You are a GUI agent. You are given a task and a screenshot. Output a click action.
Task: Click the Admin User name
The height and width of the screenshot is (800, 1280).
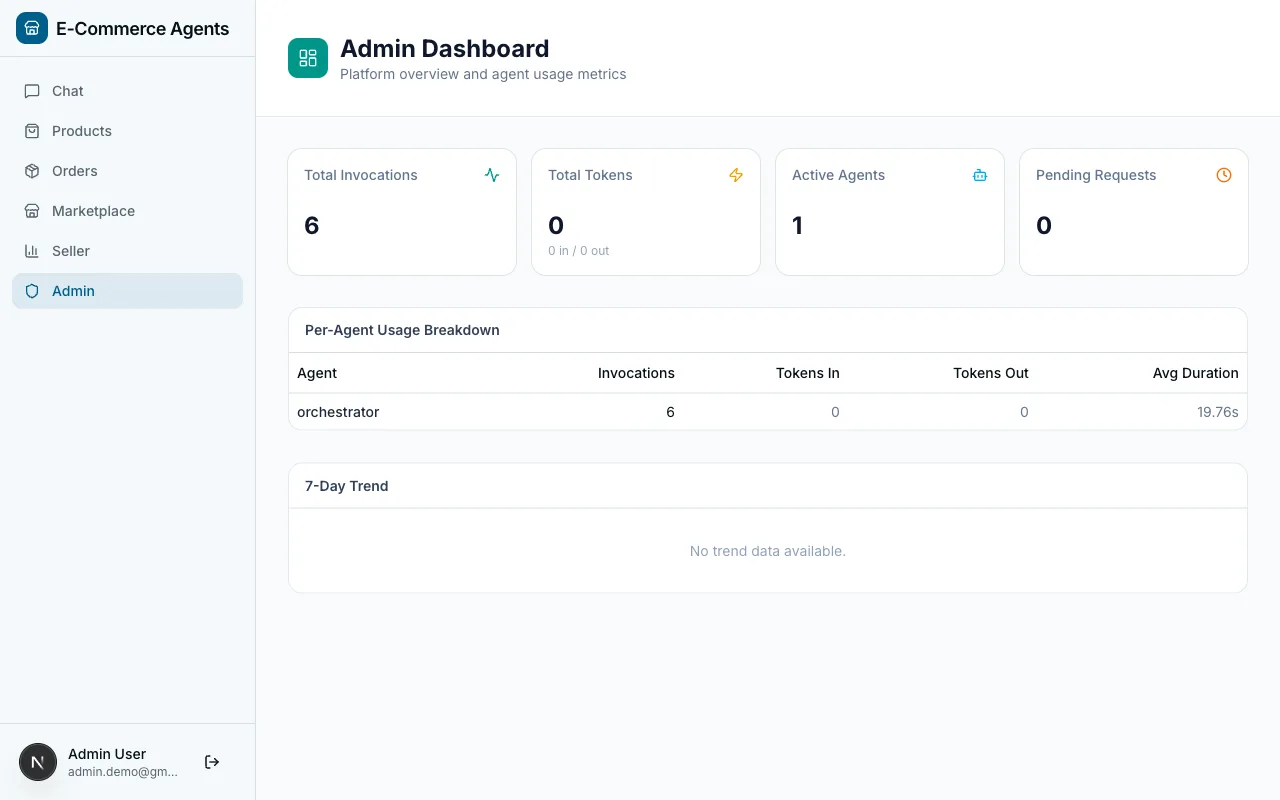[x=107, y=754]
